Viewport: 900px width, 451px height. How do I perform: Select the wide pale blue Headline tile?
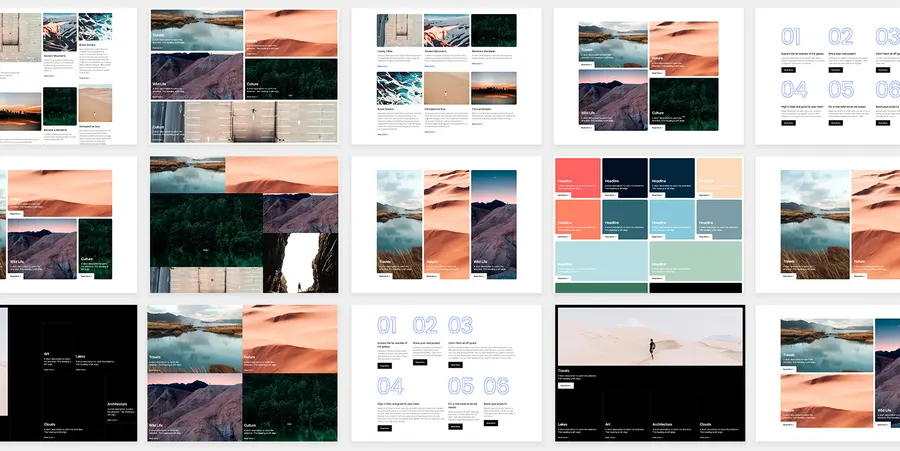click(601, 261)
